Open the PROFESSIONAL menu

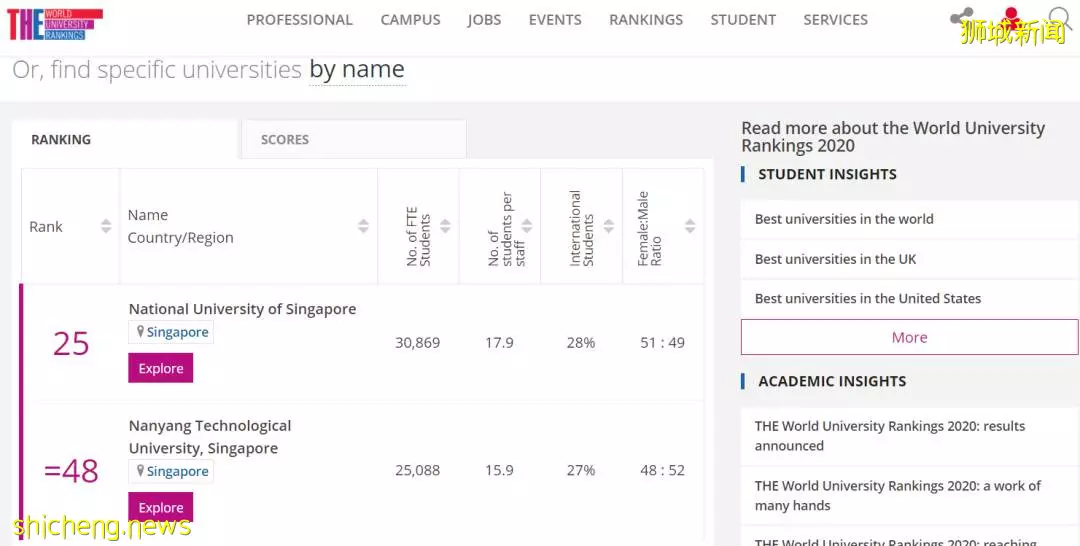point(300,20)
